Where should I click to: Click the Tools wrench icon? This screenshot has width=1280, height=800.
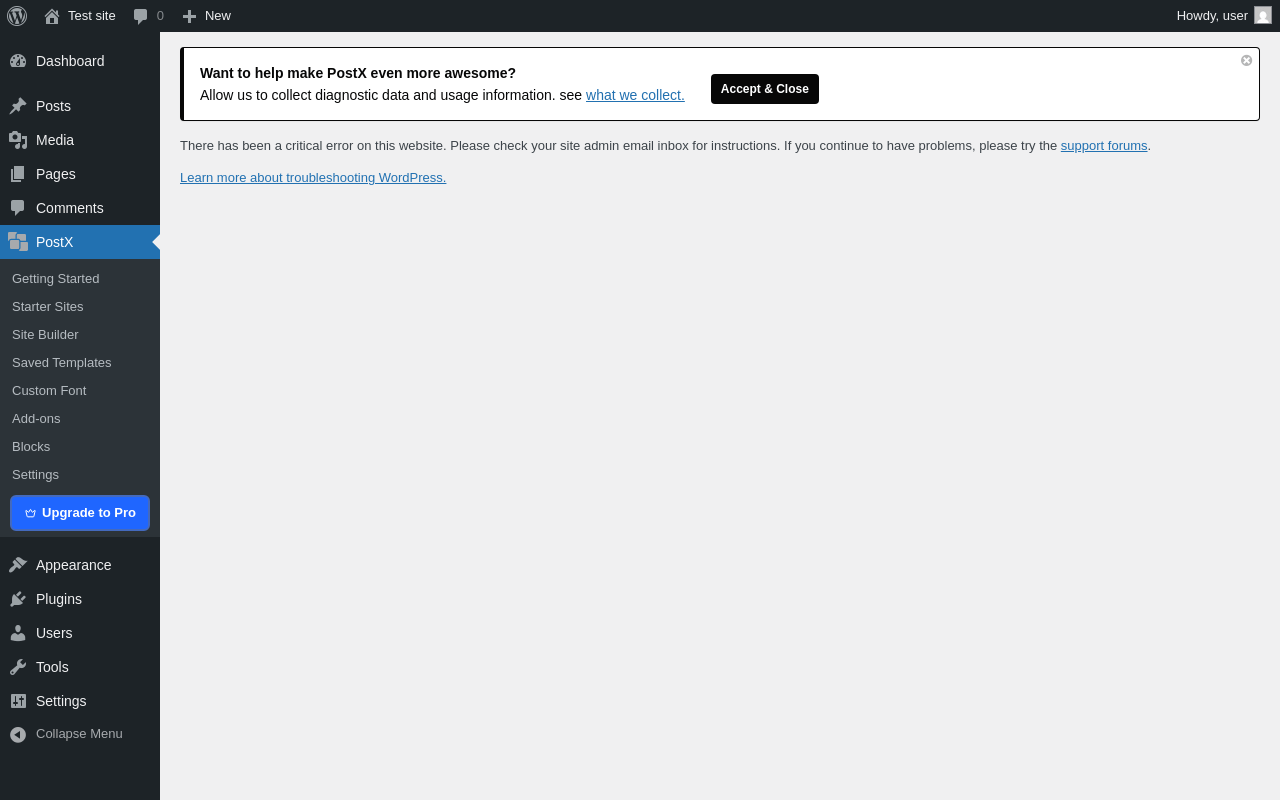click(x=18, y=667)
